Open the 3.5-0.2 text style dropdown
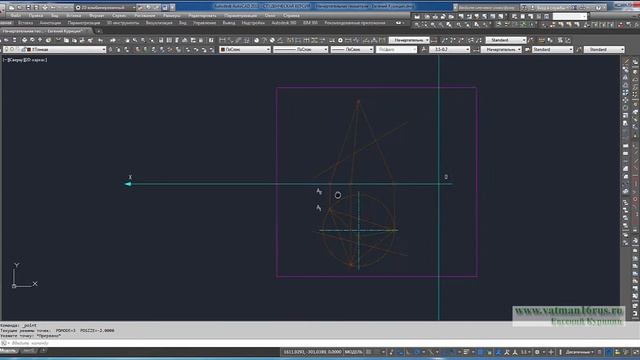Screen dimensions: 640x360 click(x=449, y=49)
